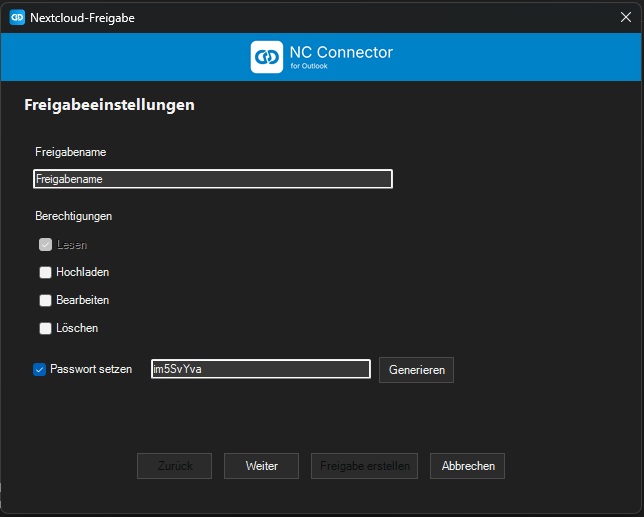This screenshot has width=644, height=517.
Task: Proceed with the Weiter button
Action: pos(261,466)
